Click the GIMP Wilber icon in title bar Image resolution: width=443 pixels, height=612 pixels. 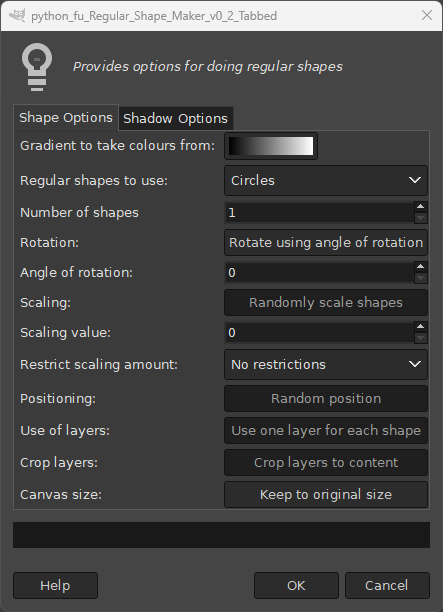tap(17, 16)
